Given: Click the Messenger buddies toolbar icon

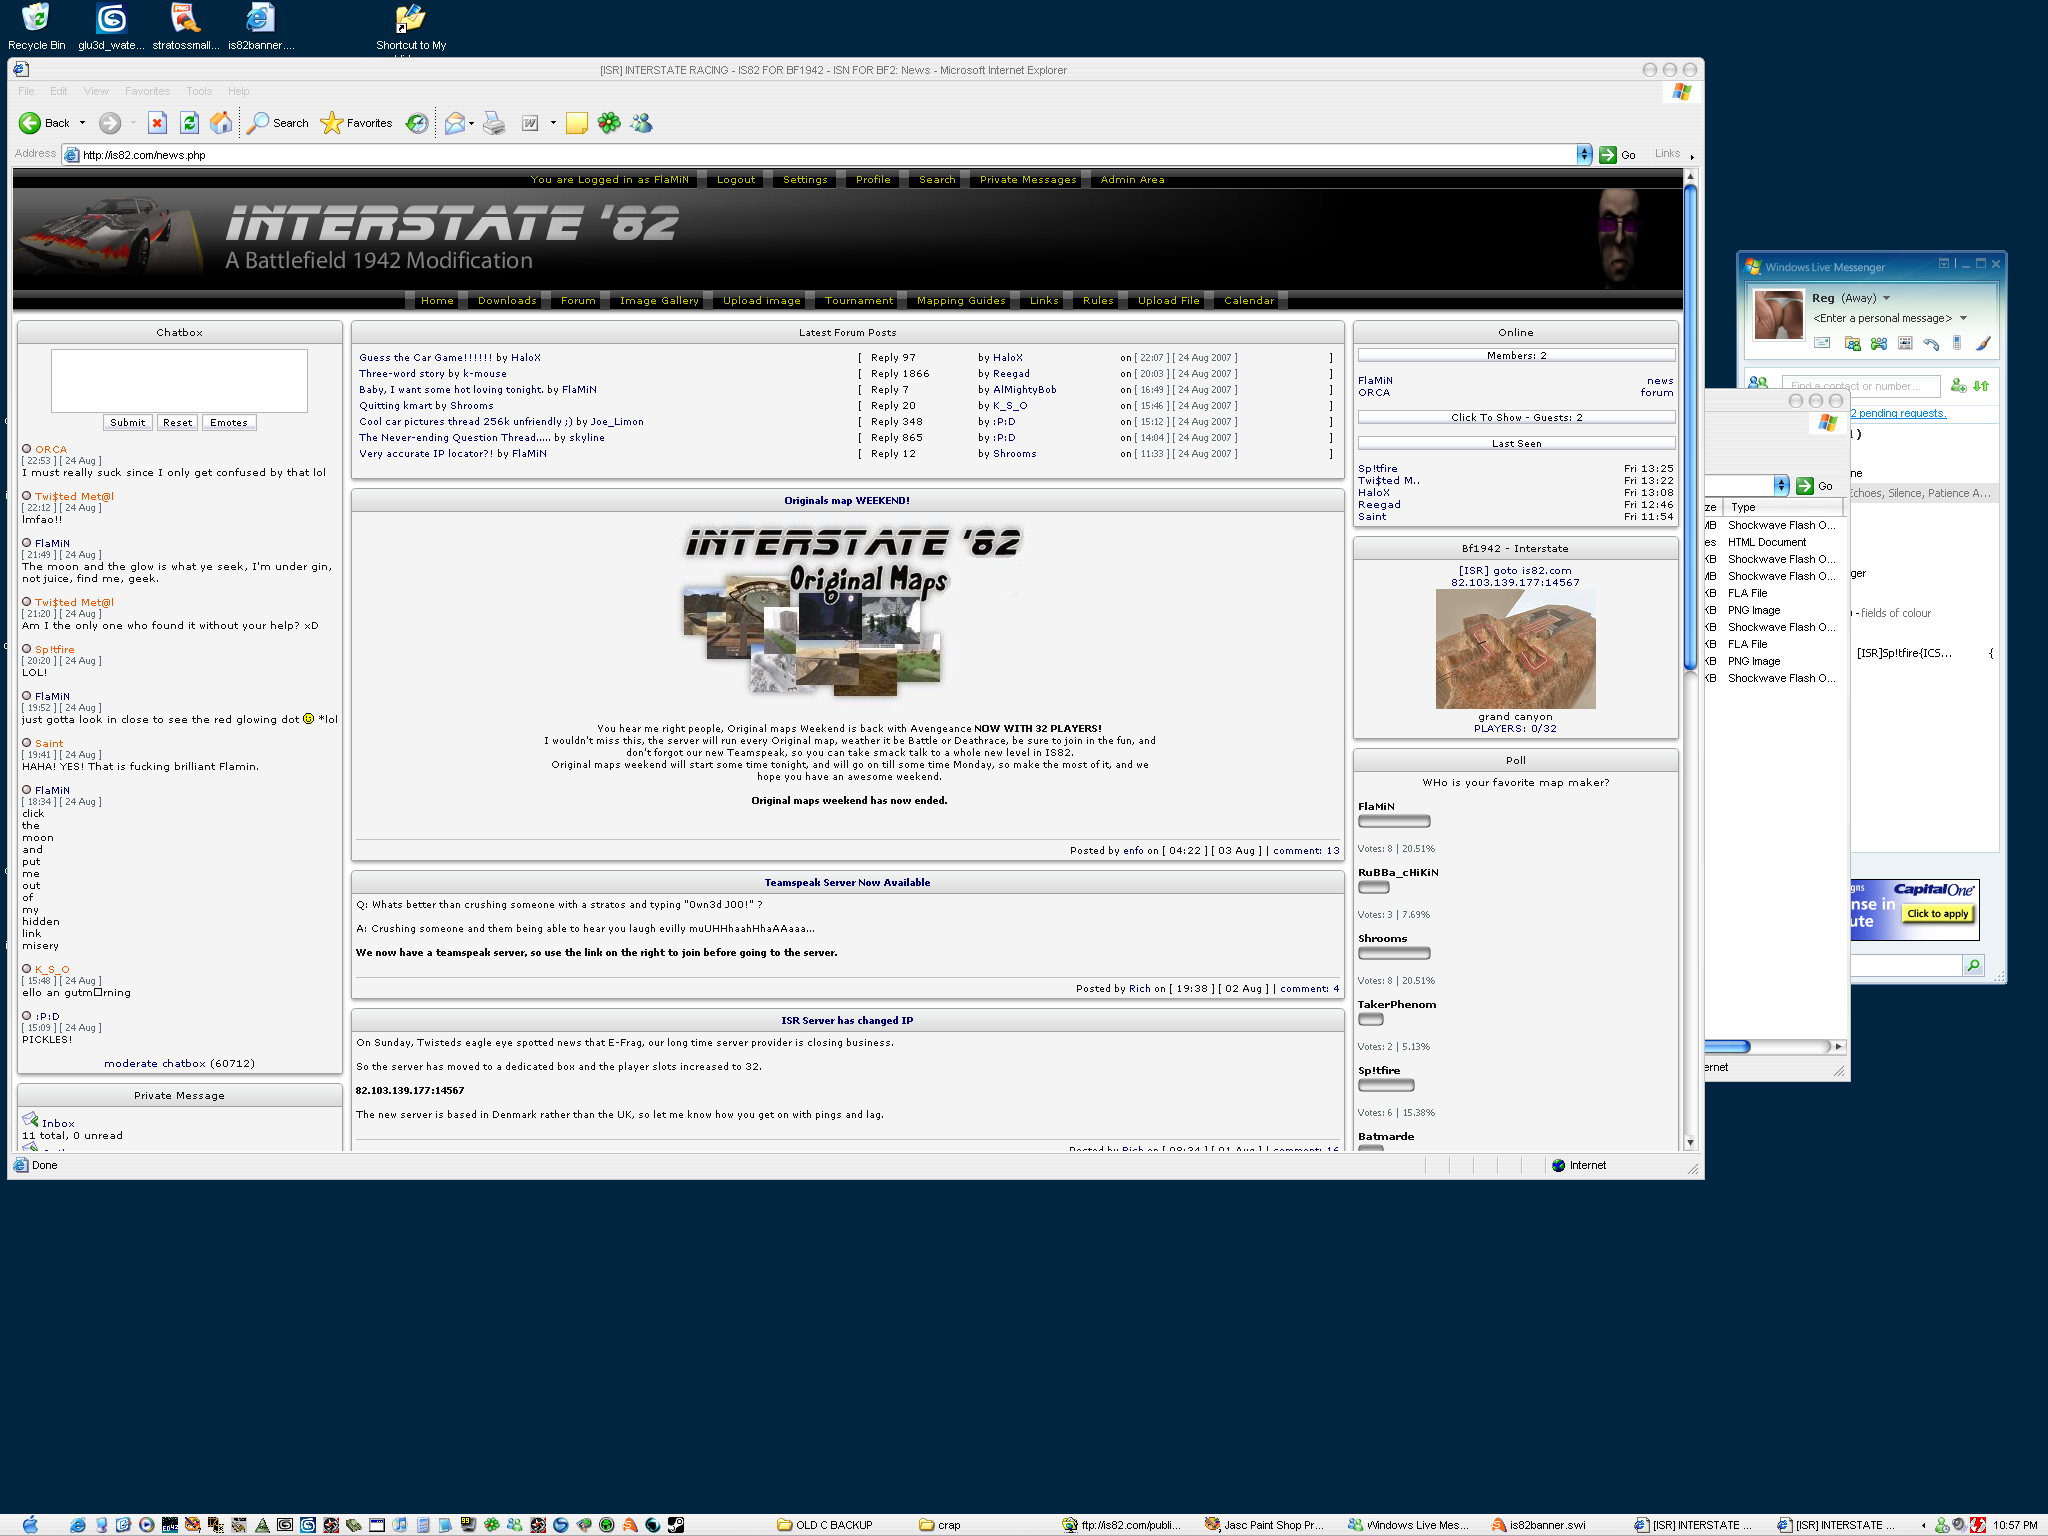Looking at the screenshot, I should (x=642, y=123).
